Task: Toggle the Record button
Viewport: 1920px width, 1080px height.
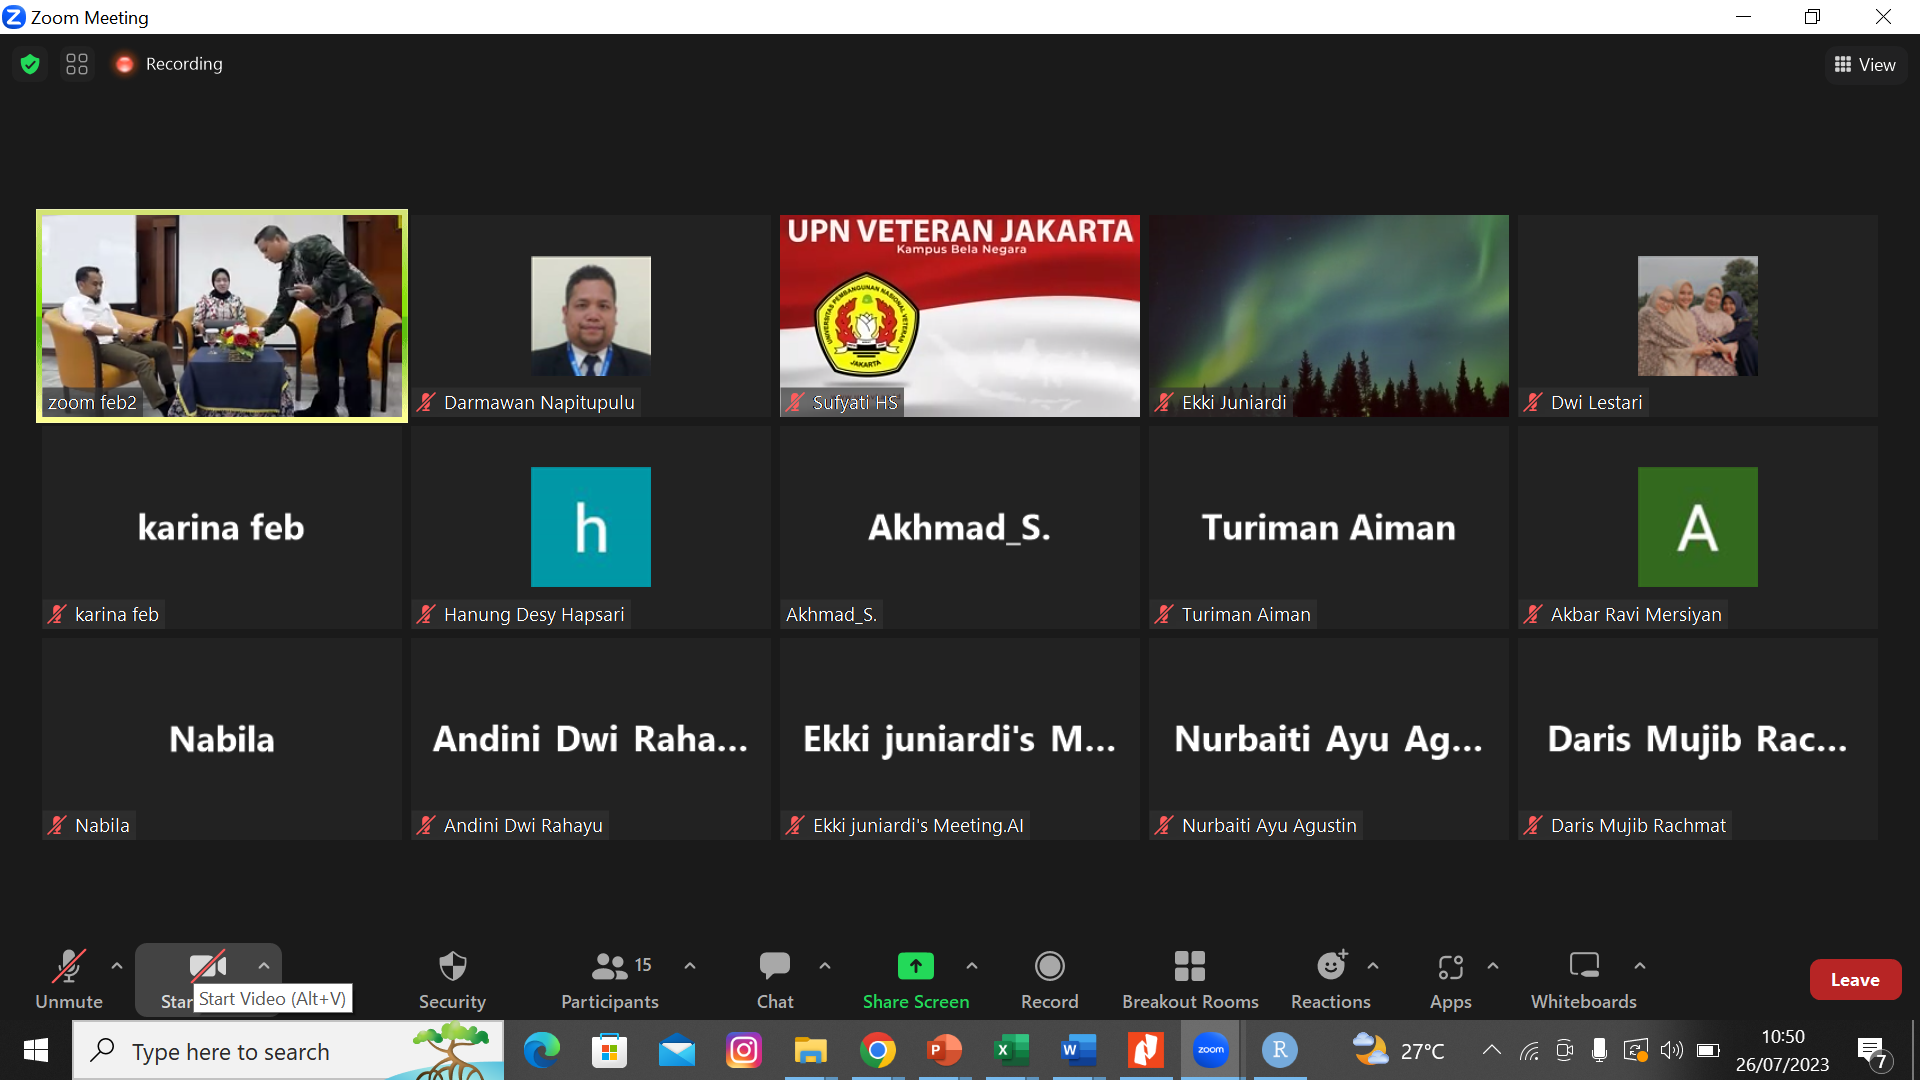Action: click(x=1050, y=980)
